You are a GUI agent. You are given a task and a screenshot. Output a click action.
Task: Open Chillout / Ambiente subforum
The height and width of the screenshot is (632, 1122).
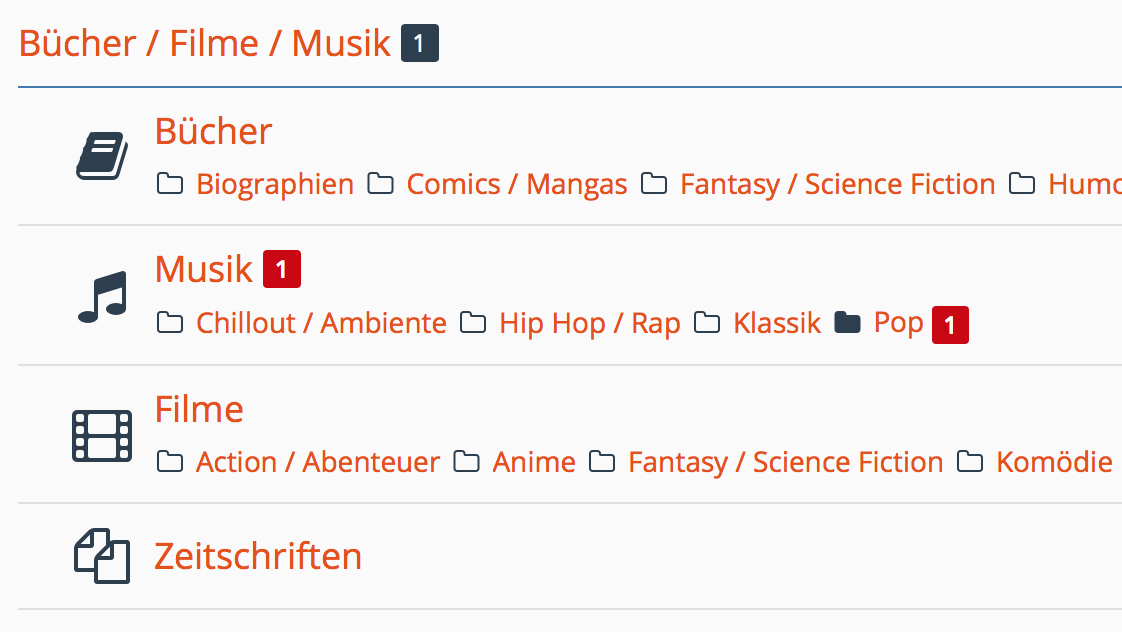(x=321, y=323)
